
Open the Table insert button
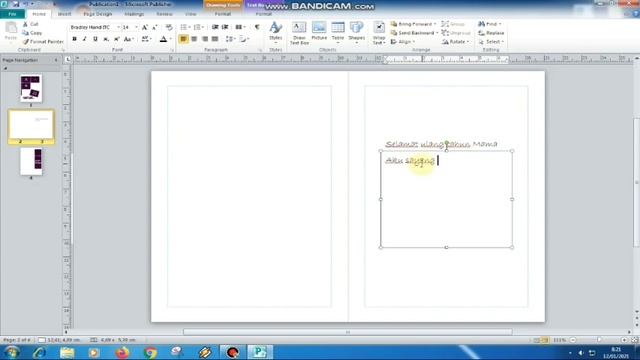tap(338, 32)
